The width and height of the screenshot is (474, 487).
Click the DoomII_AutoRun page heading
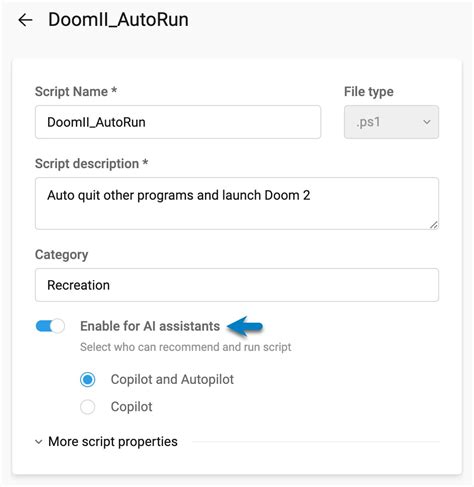(x=118, y=20)
